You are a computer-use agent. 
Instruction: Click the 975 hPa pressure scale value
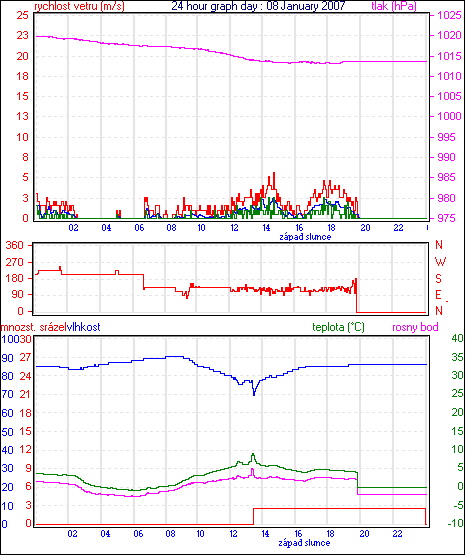(449, 218)
